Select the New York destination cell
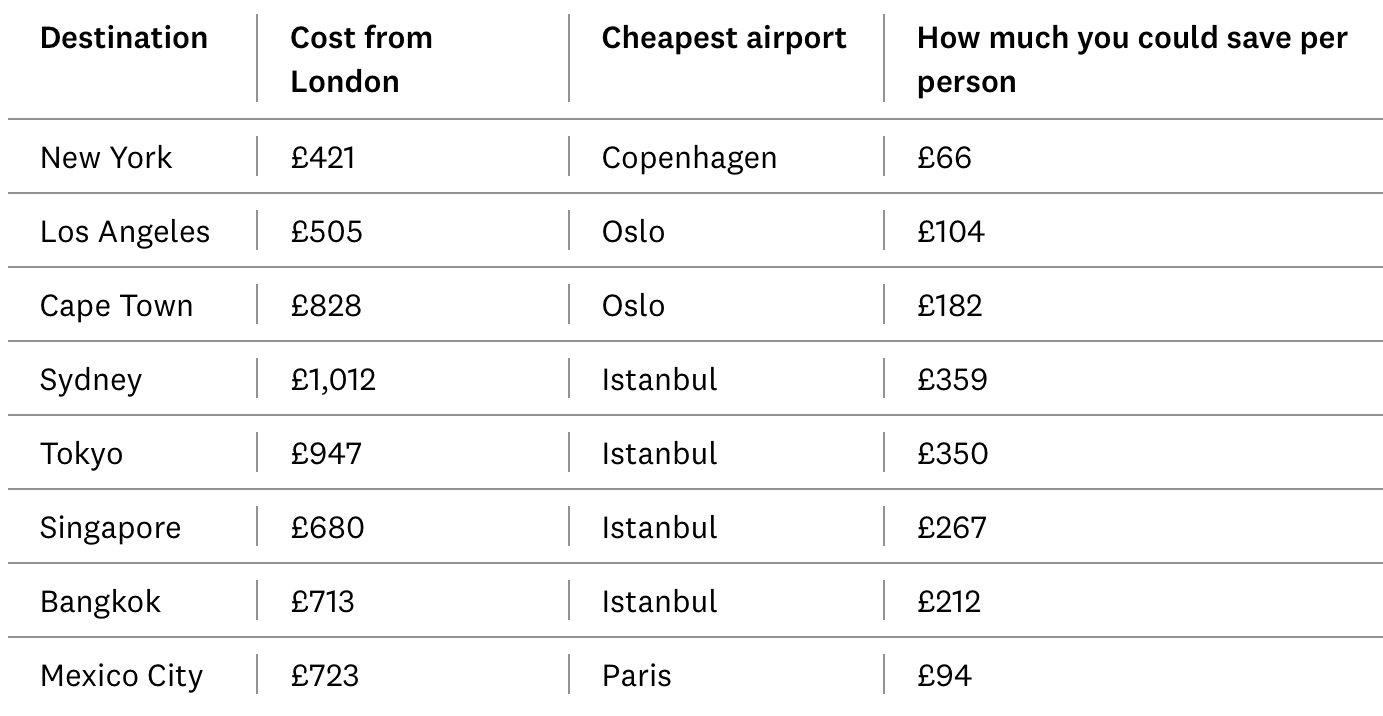 (x=106, y=157)
